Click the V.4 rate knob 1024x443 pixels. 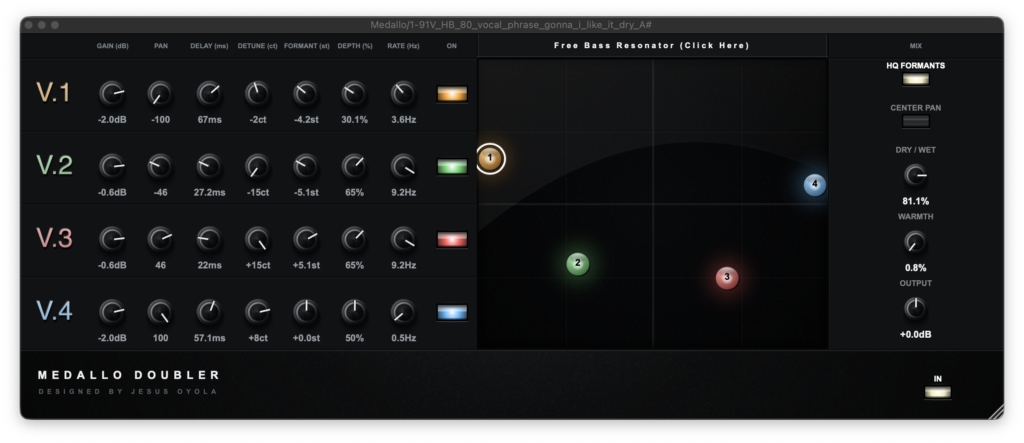pyautogui.click(x=403, y=312)
